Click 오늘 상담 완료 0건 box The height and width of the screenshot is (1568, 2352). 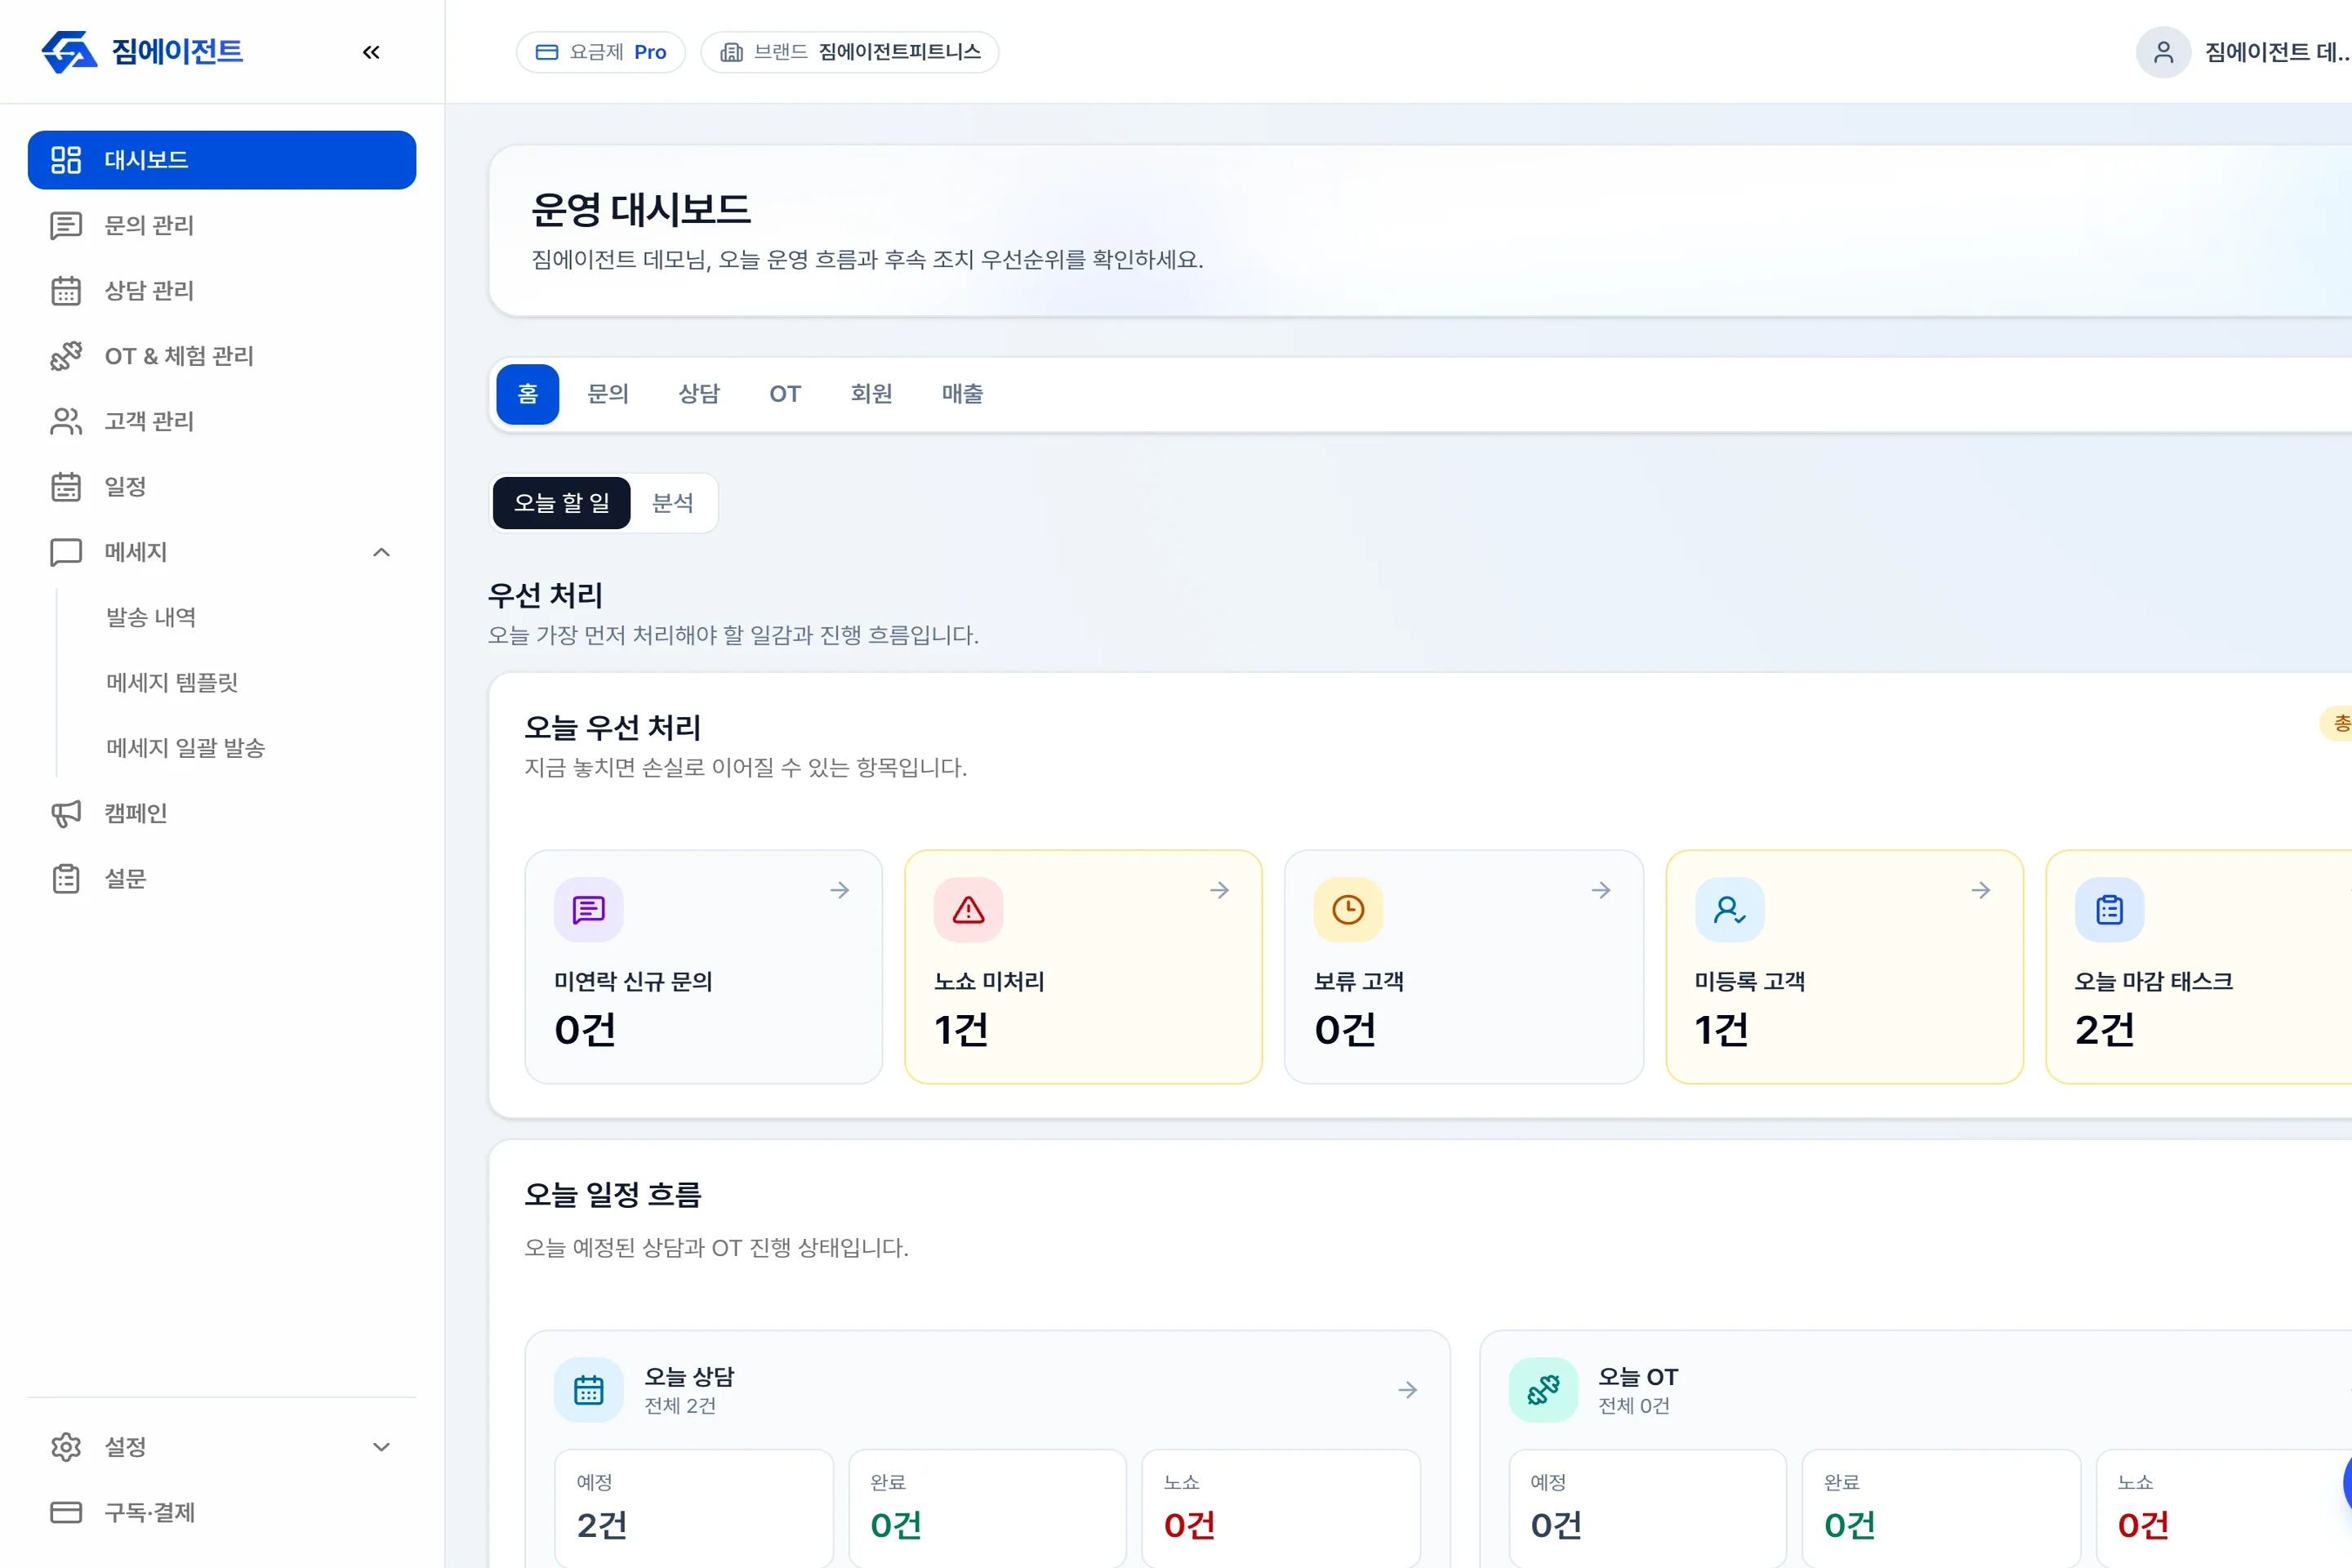(988, 1508)
